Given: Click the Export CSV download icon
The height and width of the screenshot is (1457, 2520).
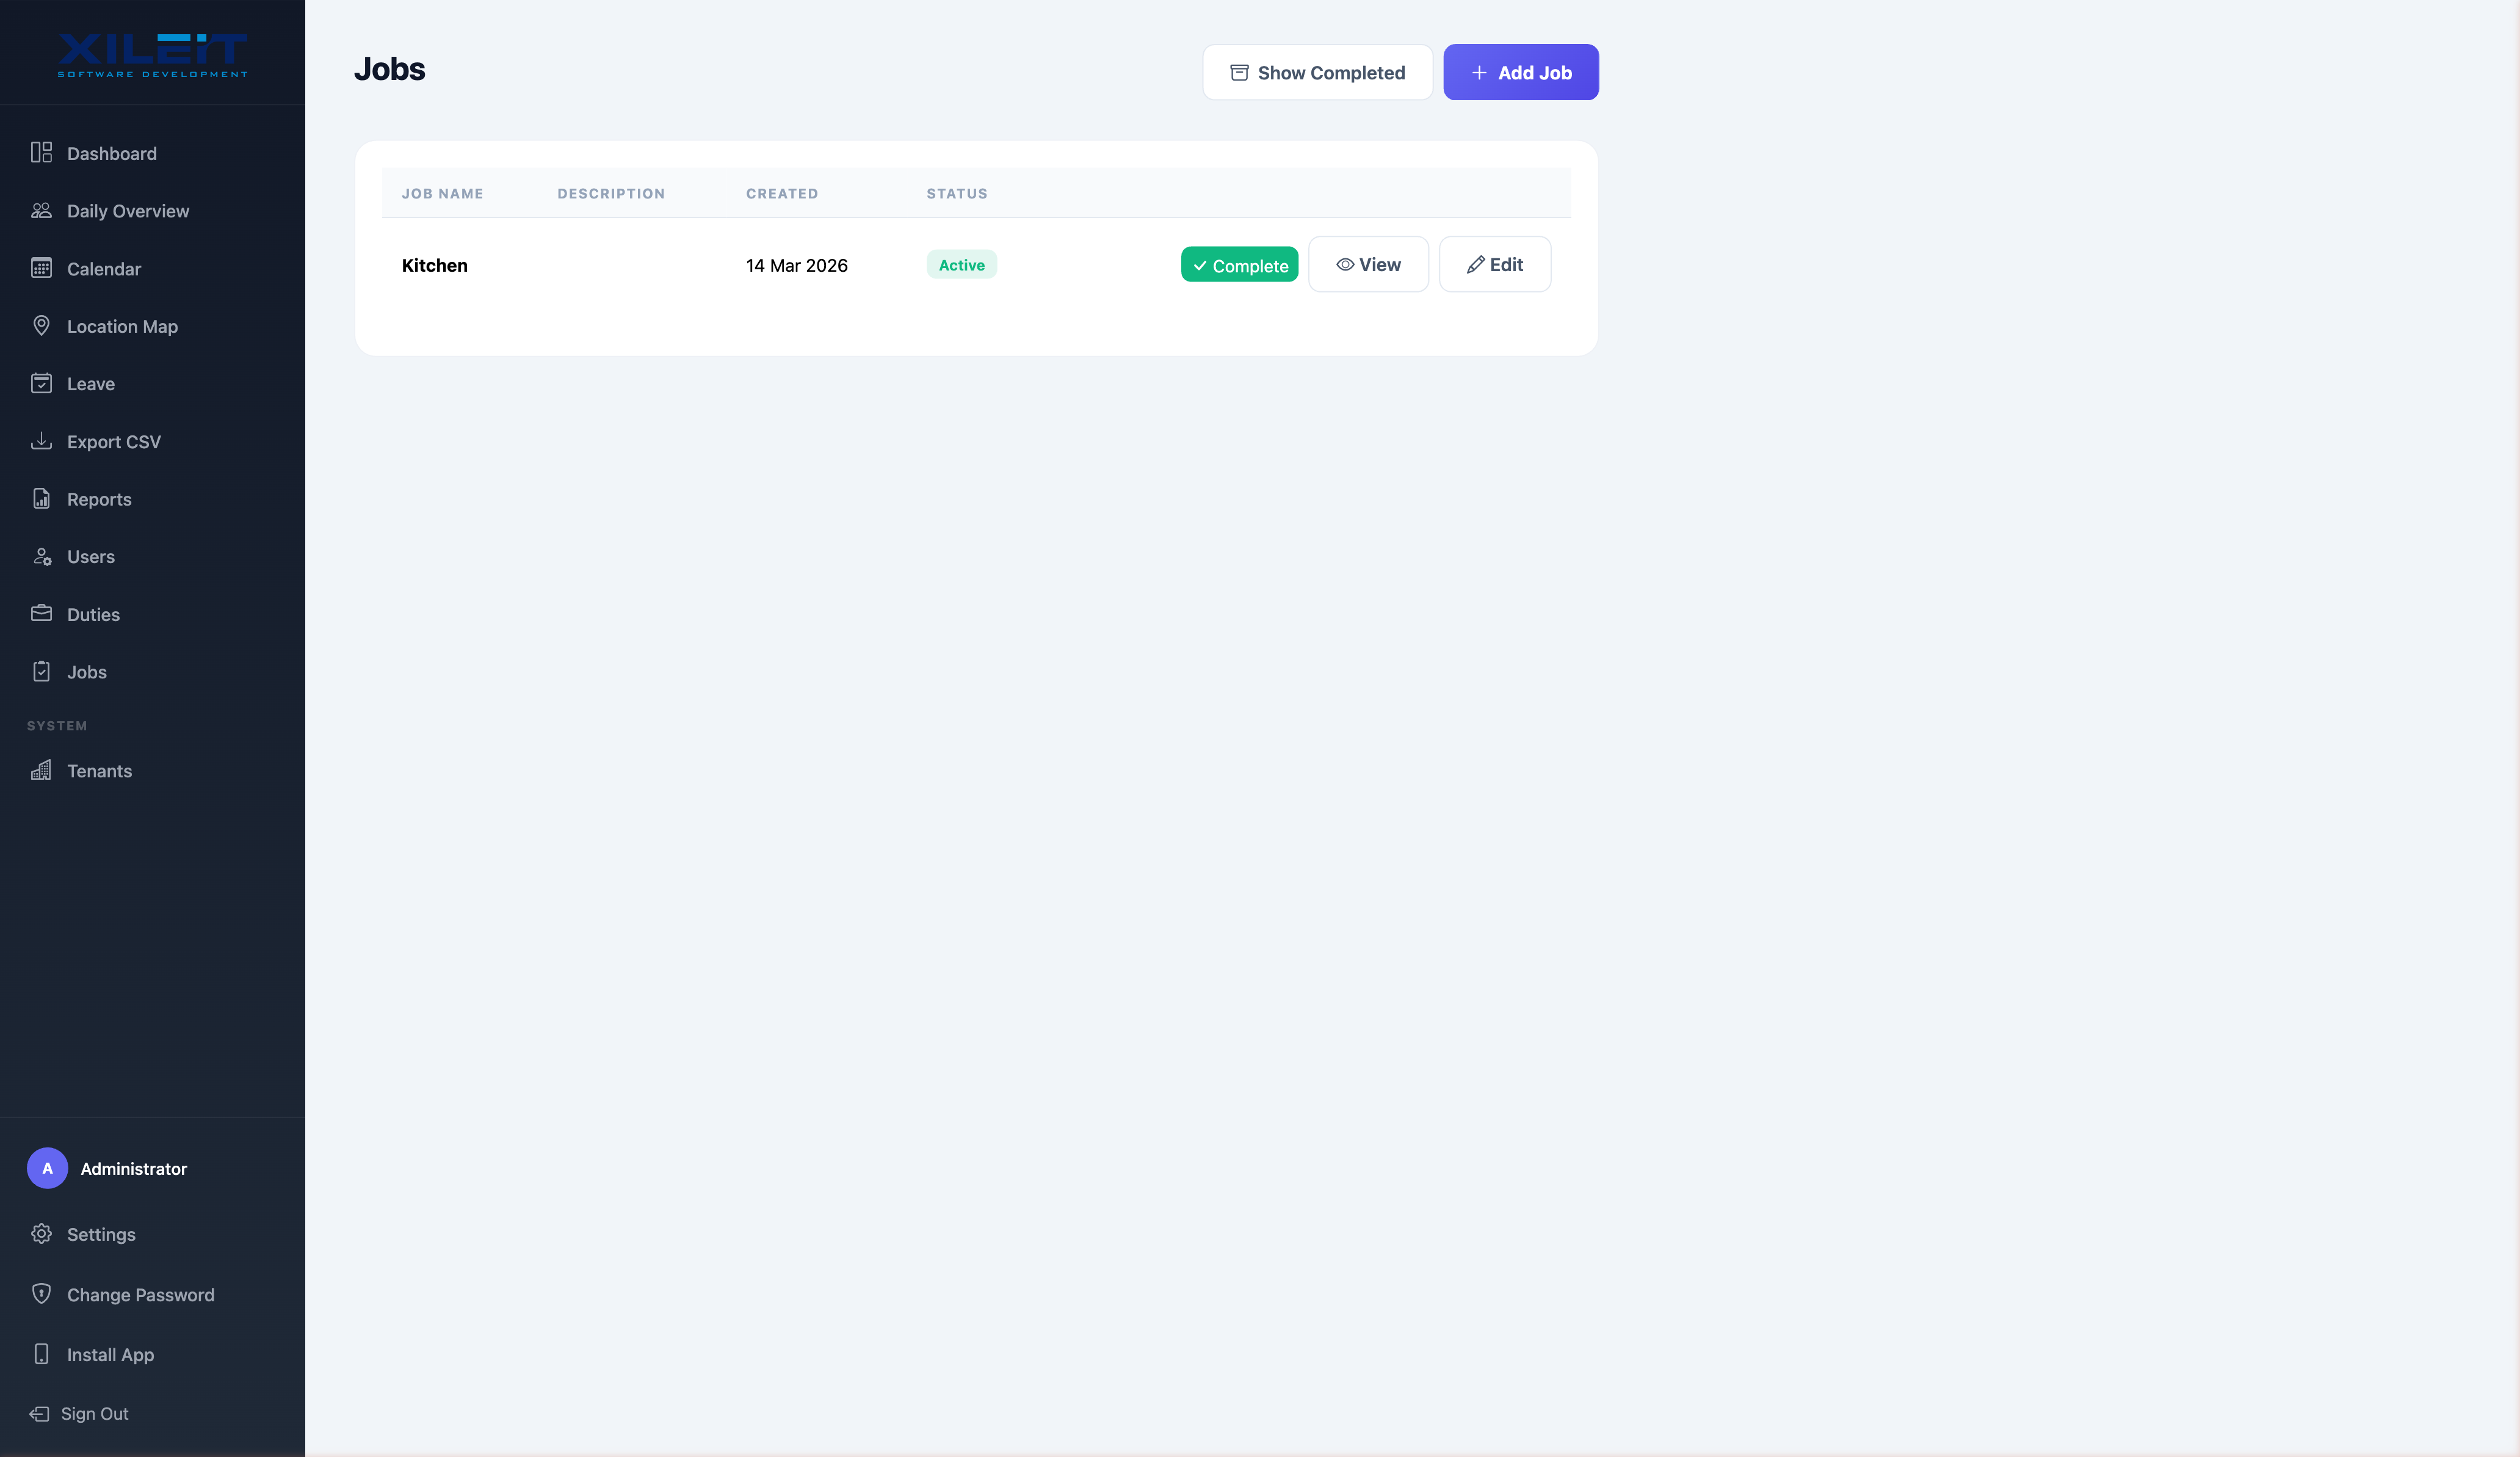Looking at the screenshot, I should (41, 441).
